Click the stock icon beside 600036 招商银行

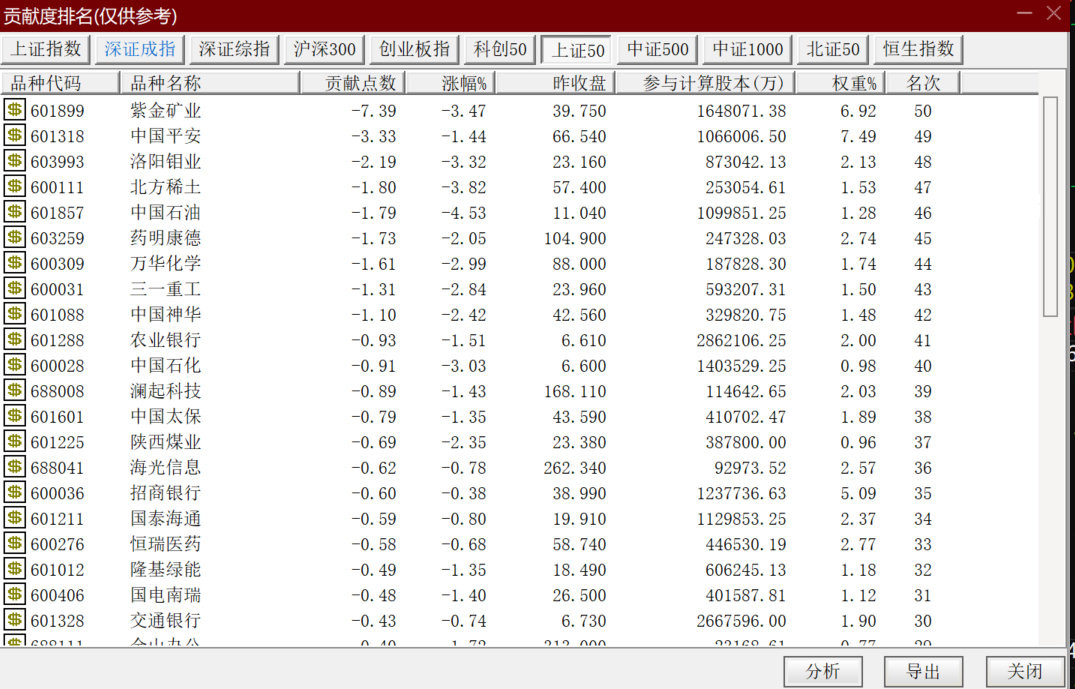pyautogui.click(x=14, y=492)
